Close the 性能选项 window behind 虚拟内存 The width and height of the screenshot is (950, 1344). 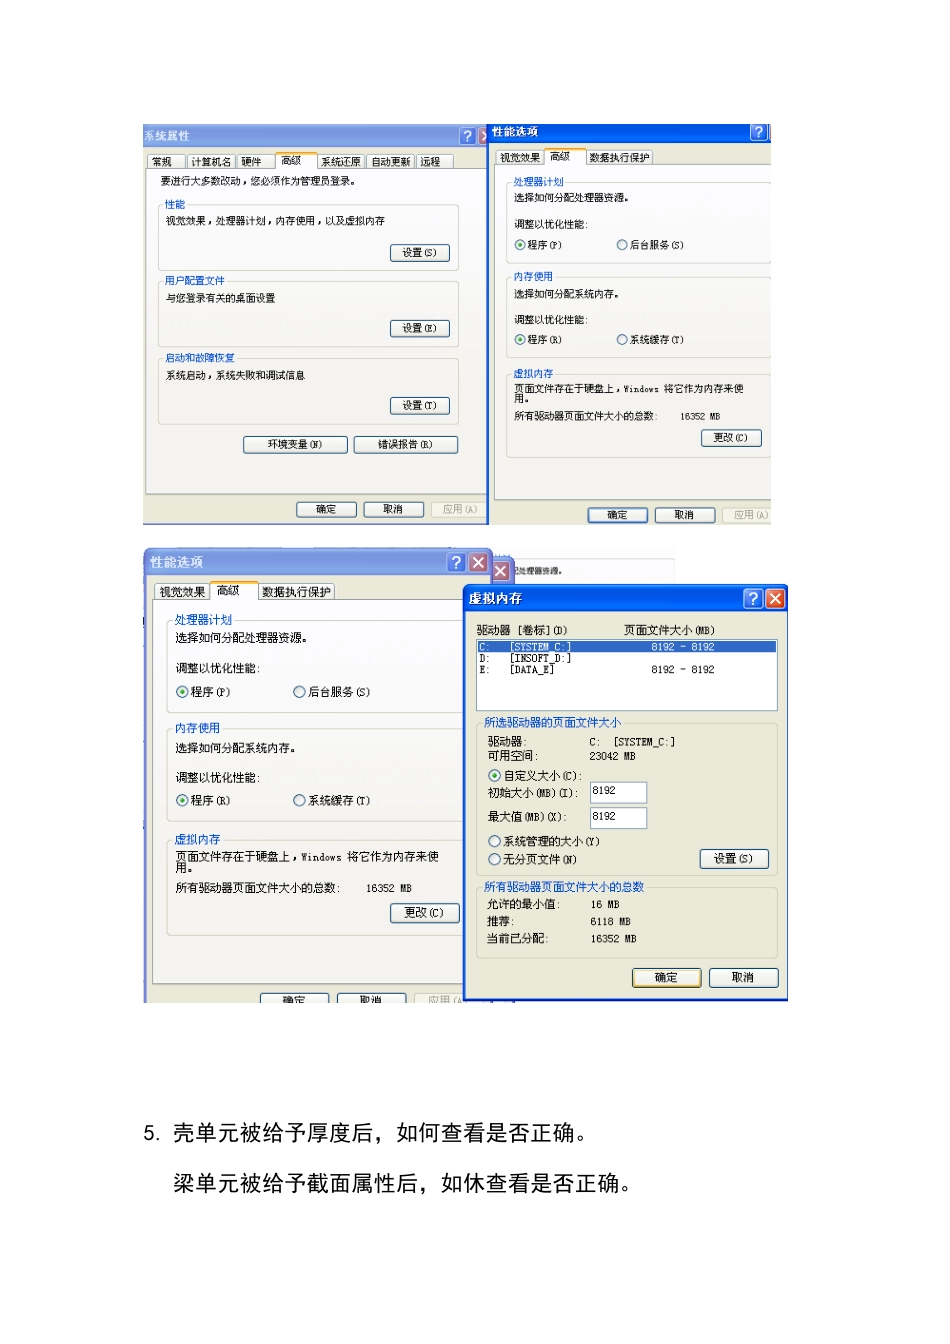pos(478,562)
